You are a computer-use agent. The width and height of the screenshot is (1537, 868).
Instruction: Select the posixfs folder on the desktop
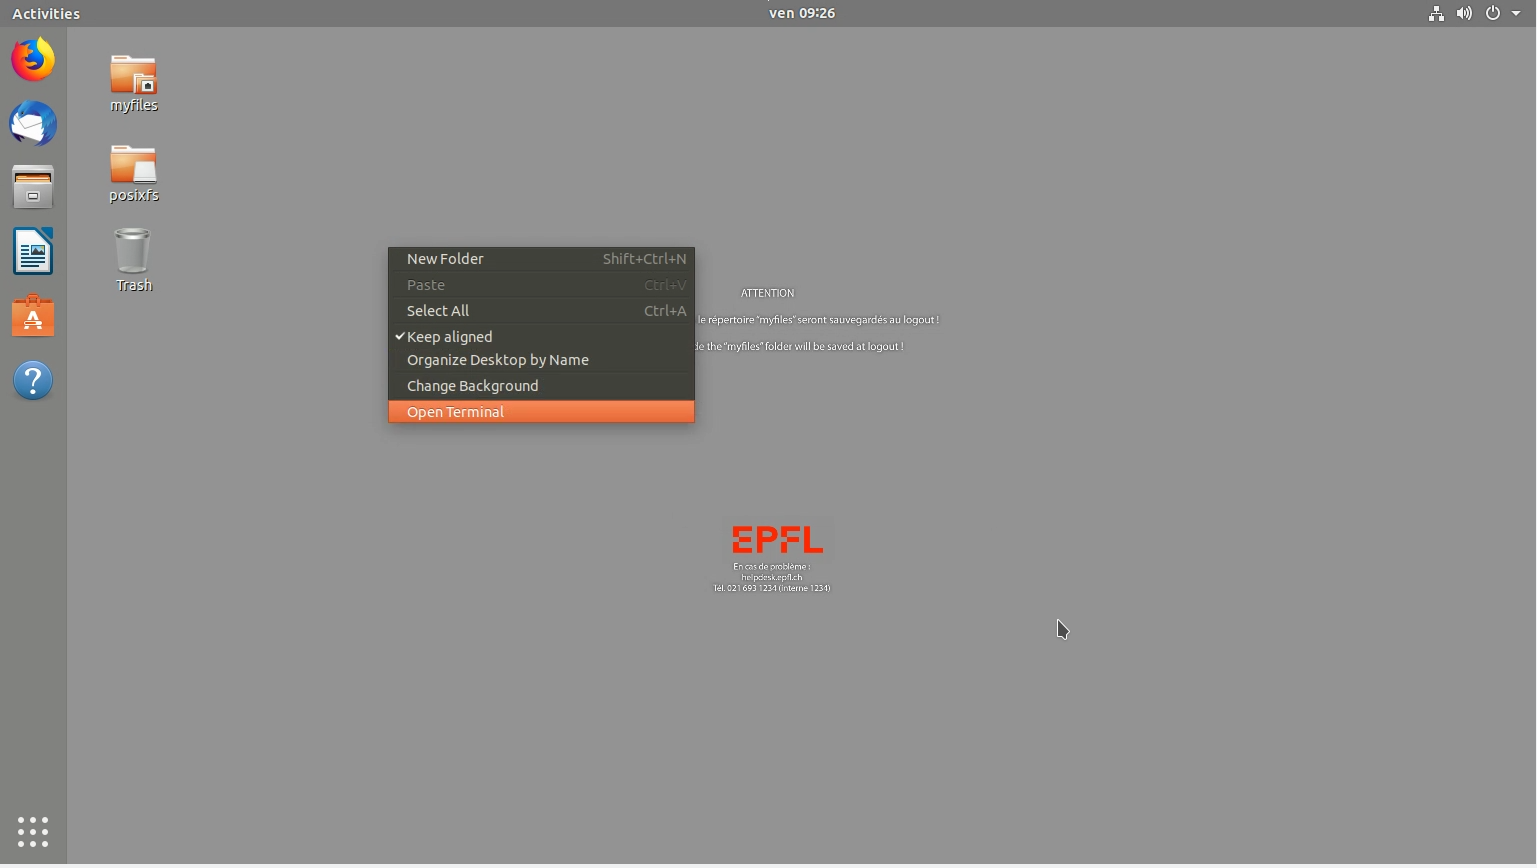[134, 173]
